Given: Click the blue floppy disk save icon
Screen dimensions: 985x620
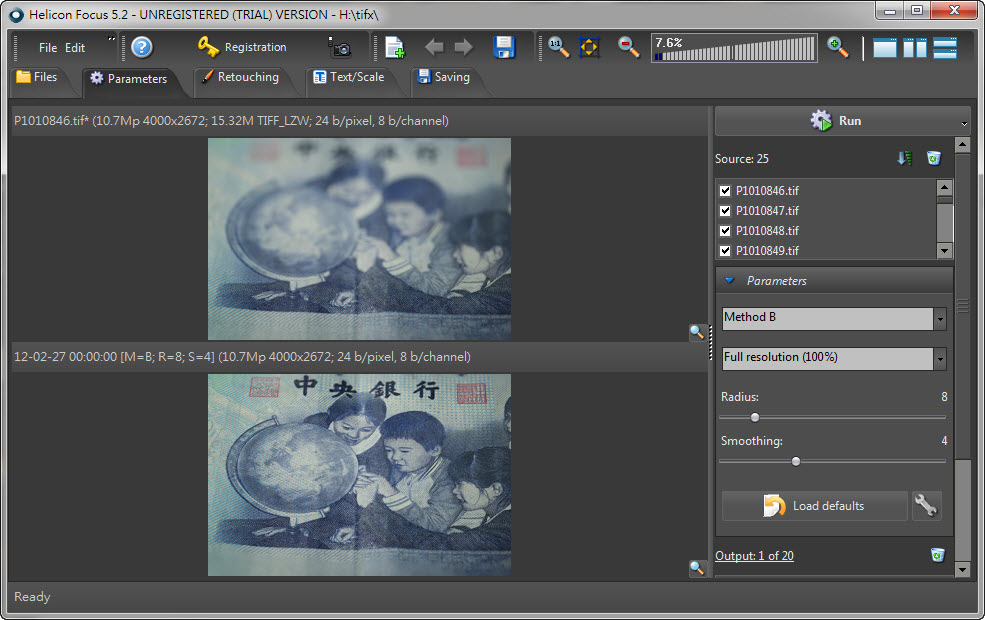Looking at the screenshot, I should 504,47.
